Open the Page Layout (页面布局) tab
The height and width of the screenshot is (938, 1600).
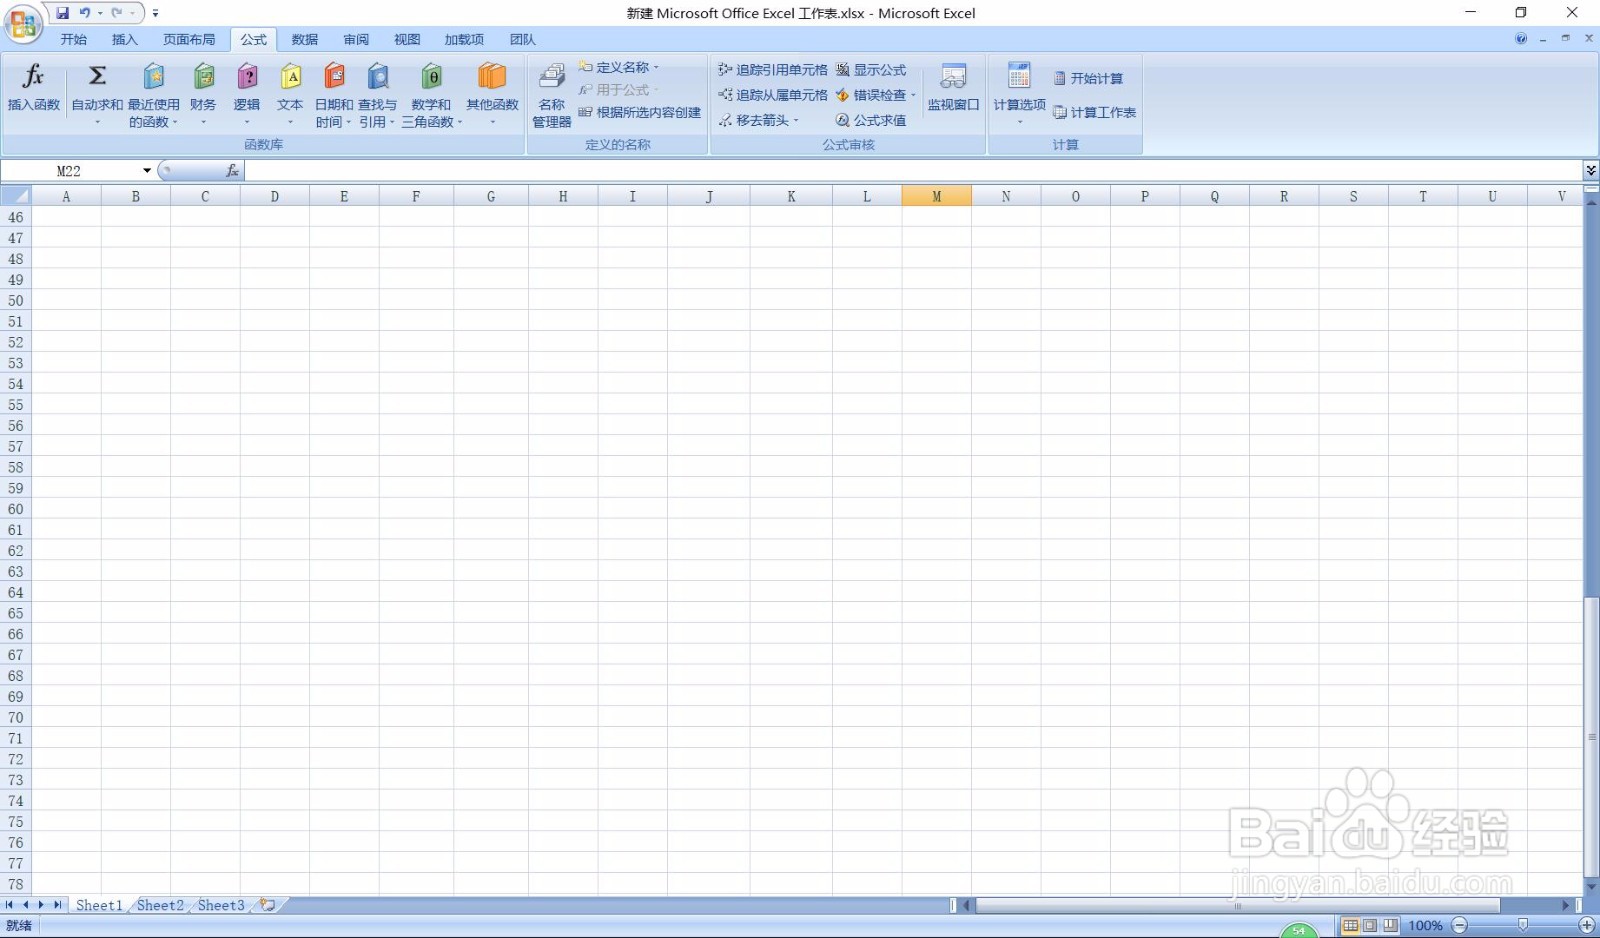tap(189, 40)
